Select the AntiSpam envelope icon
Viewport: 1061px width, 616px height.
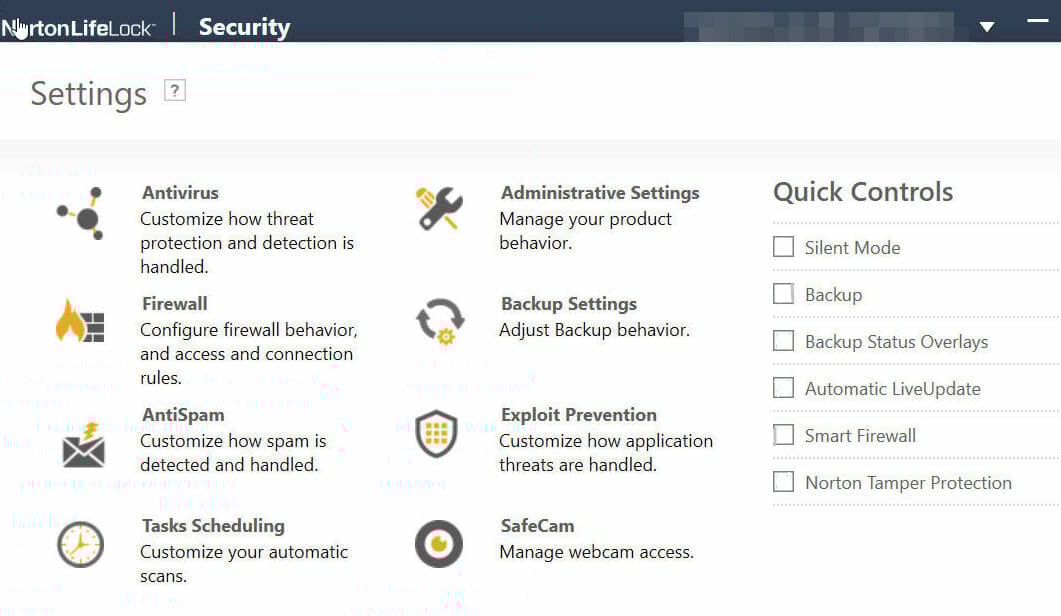(x=83, y=445)
